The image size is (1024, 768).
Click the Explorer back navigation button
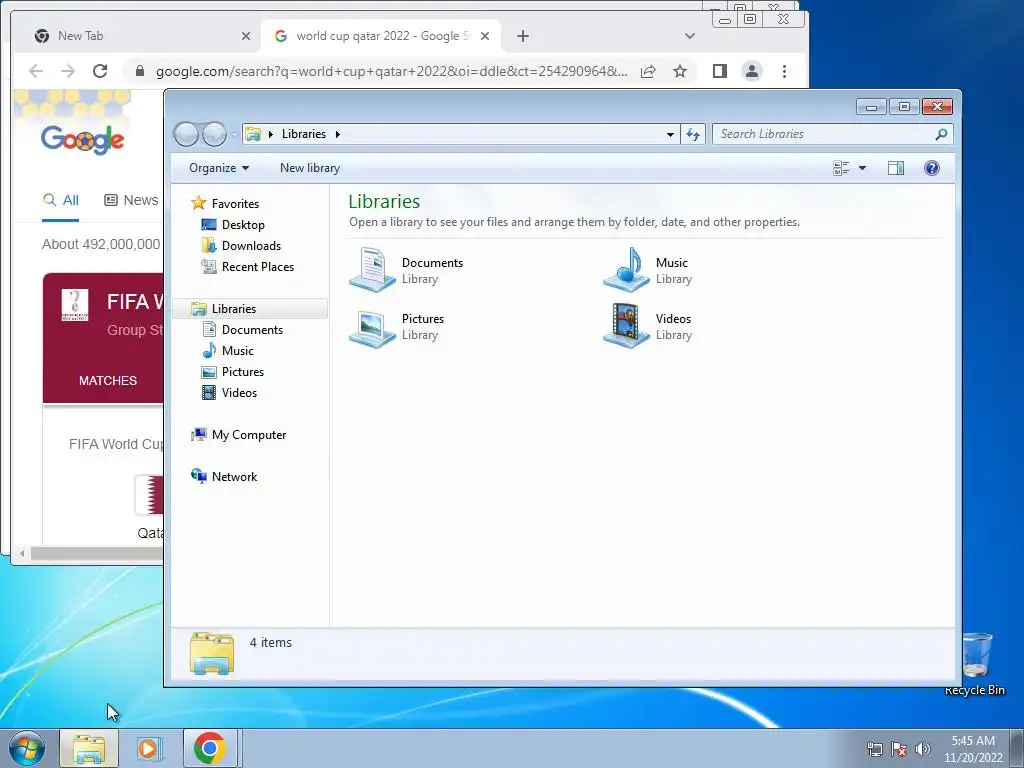[186, 135]
